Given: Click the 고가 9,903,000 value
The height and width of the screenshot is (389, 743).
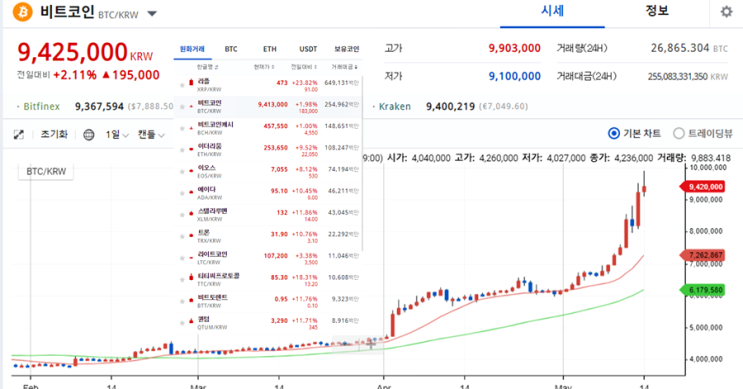Looking at the screenshot, I should 514,48.
